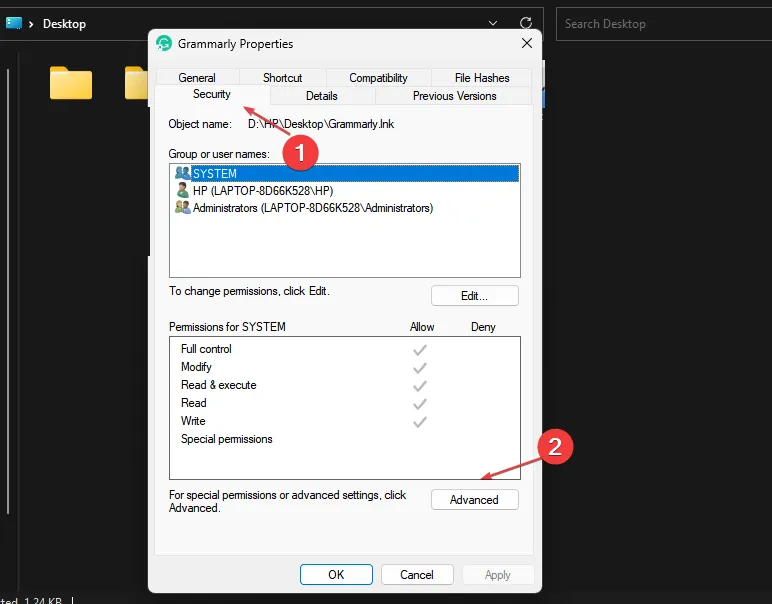Viewport: 772px width, 604px height.
Task: Click Write Allow checkmark
Action: 420,422
